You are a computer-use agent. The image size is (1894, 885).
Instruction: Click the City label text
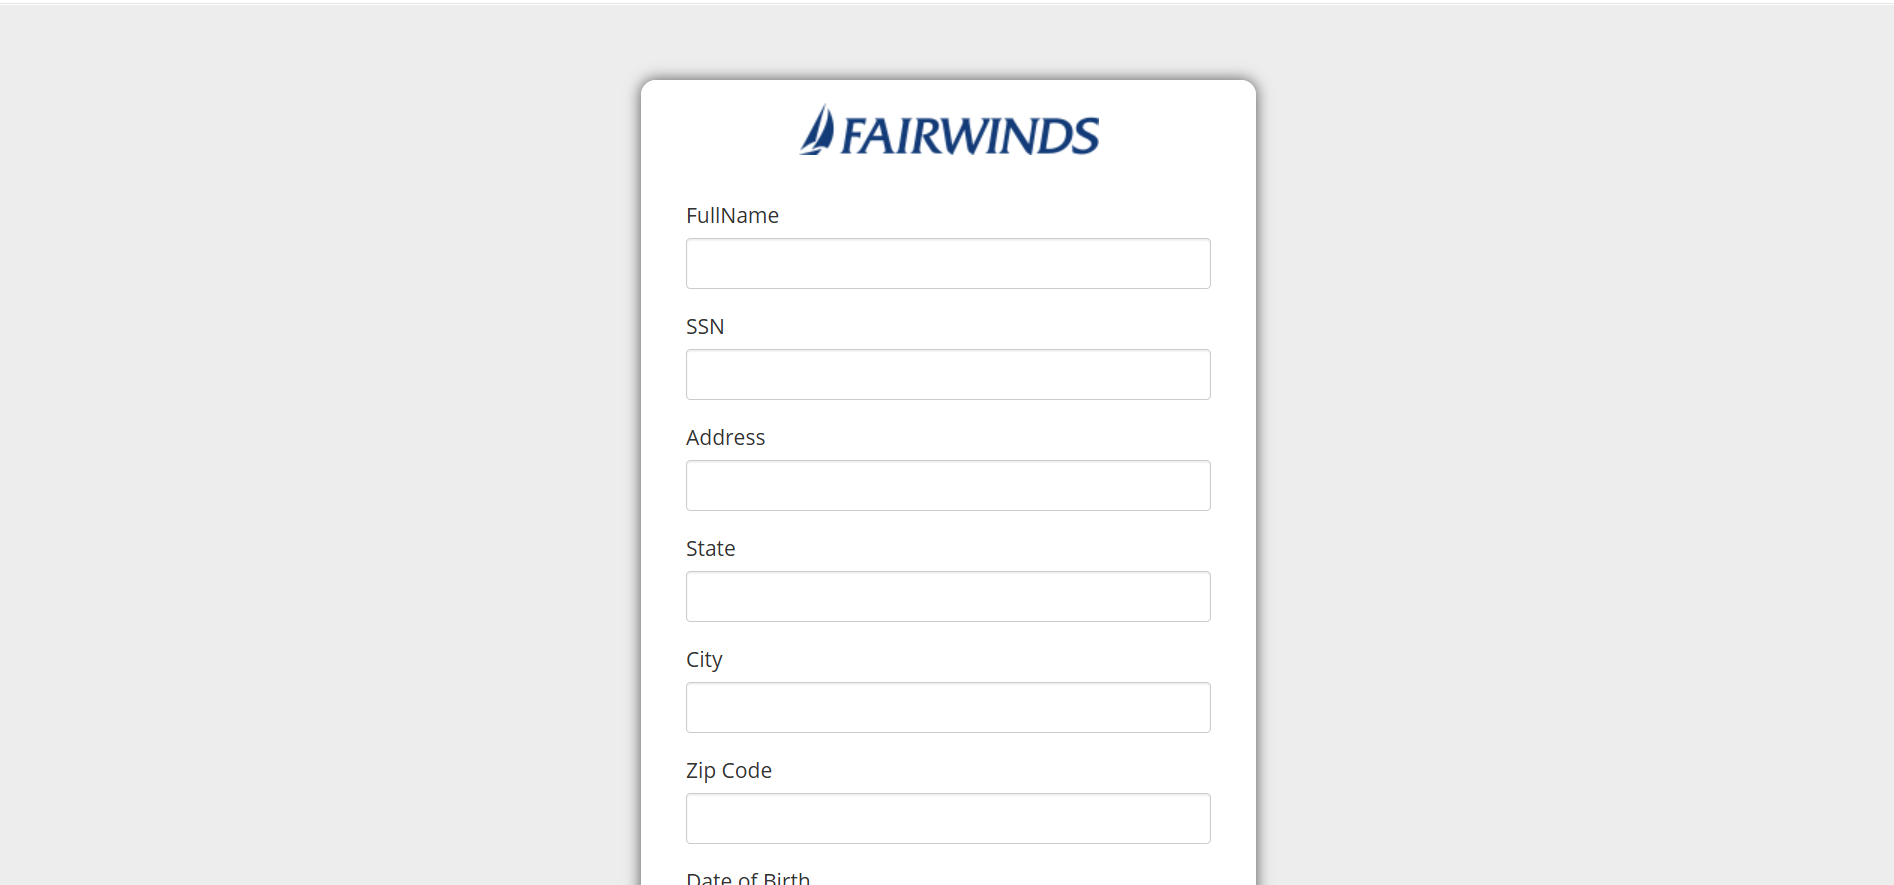704,660
